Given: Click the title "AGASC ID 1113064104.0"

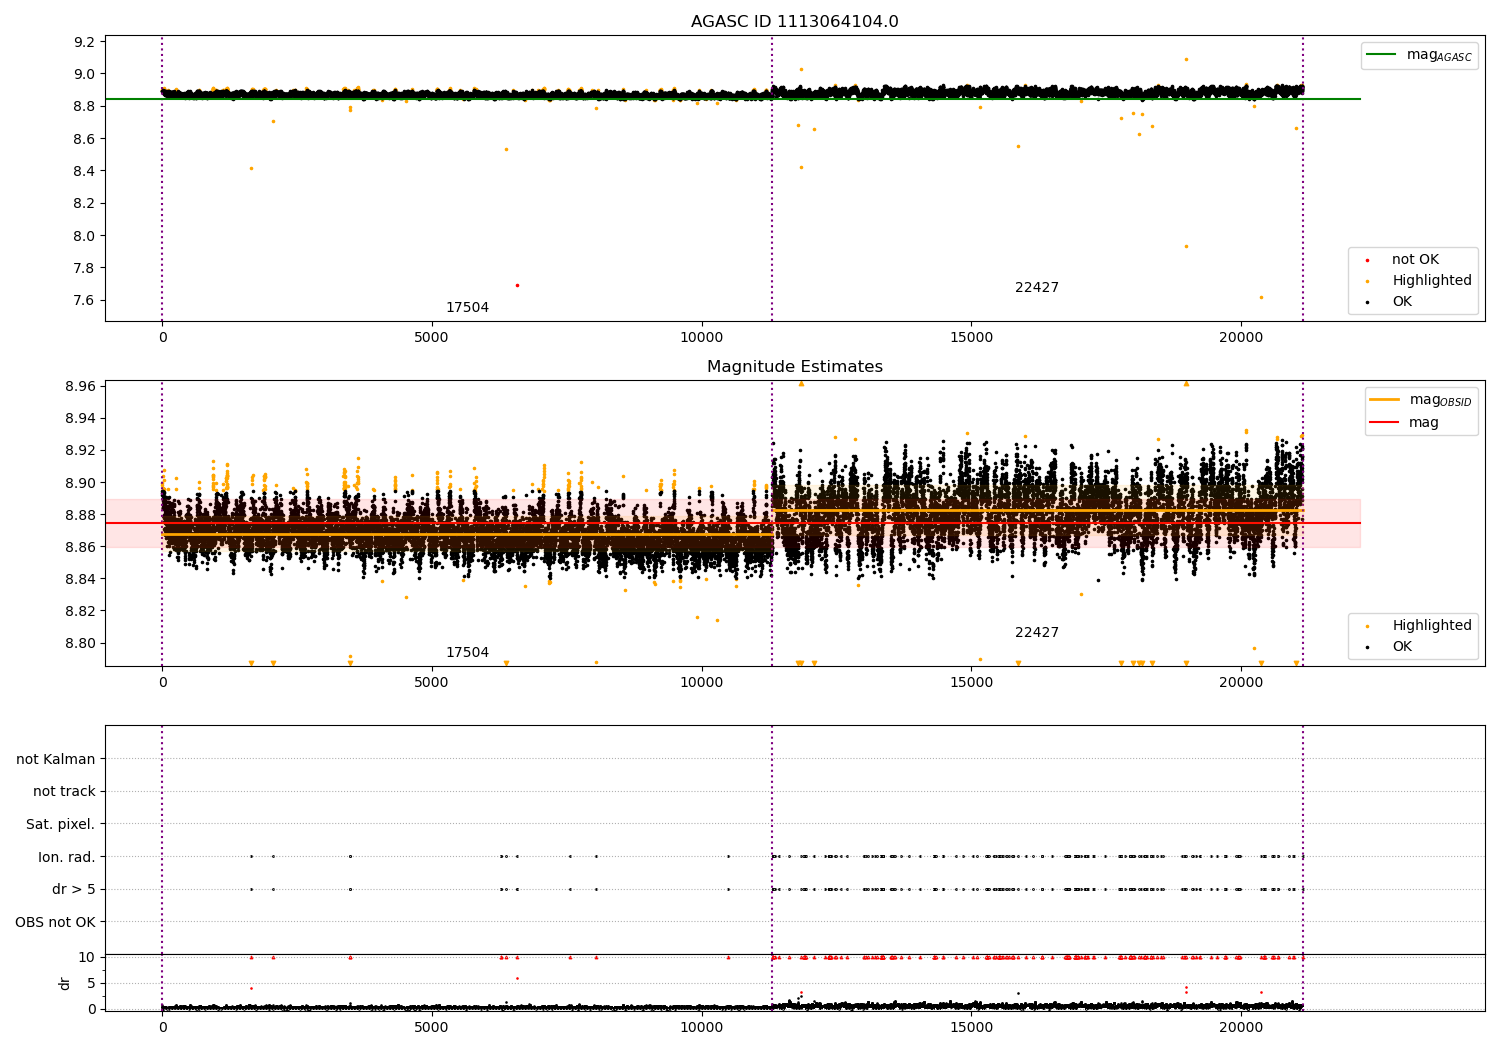Looking at the screenshot, I should [x=794, y=22].
